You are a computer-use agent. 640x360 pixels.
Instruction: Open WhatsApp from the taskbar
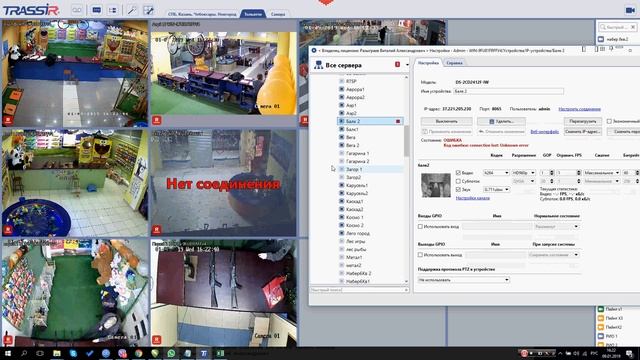[171, 353]
